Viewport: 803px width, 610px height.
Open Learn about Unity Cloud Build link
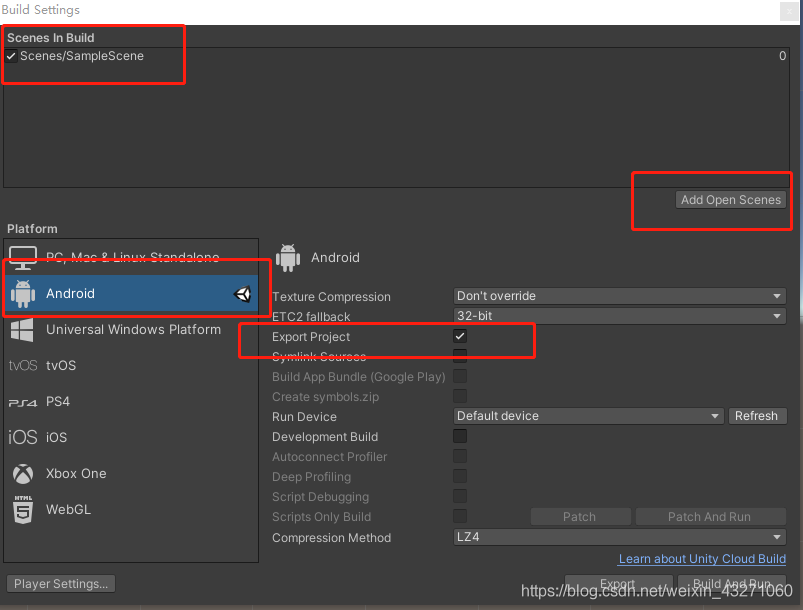pos(702,559)
